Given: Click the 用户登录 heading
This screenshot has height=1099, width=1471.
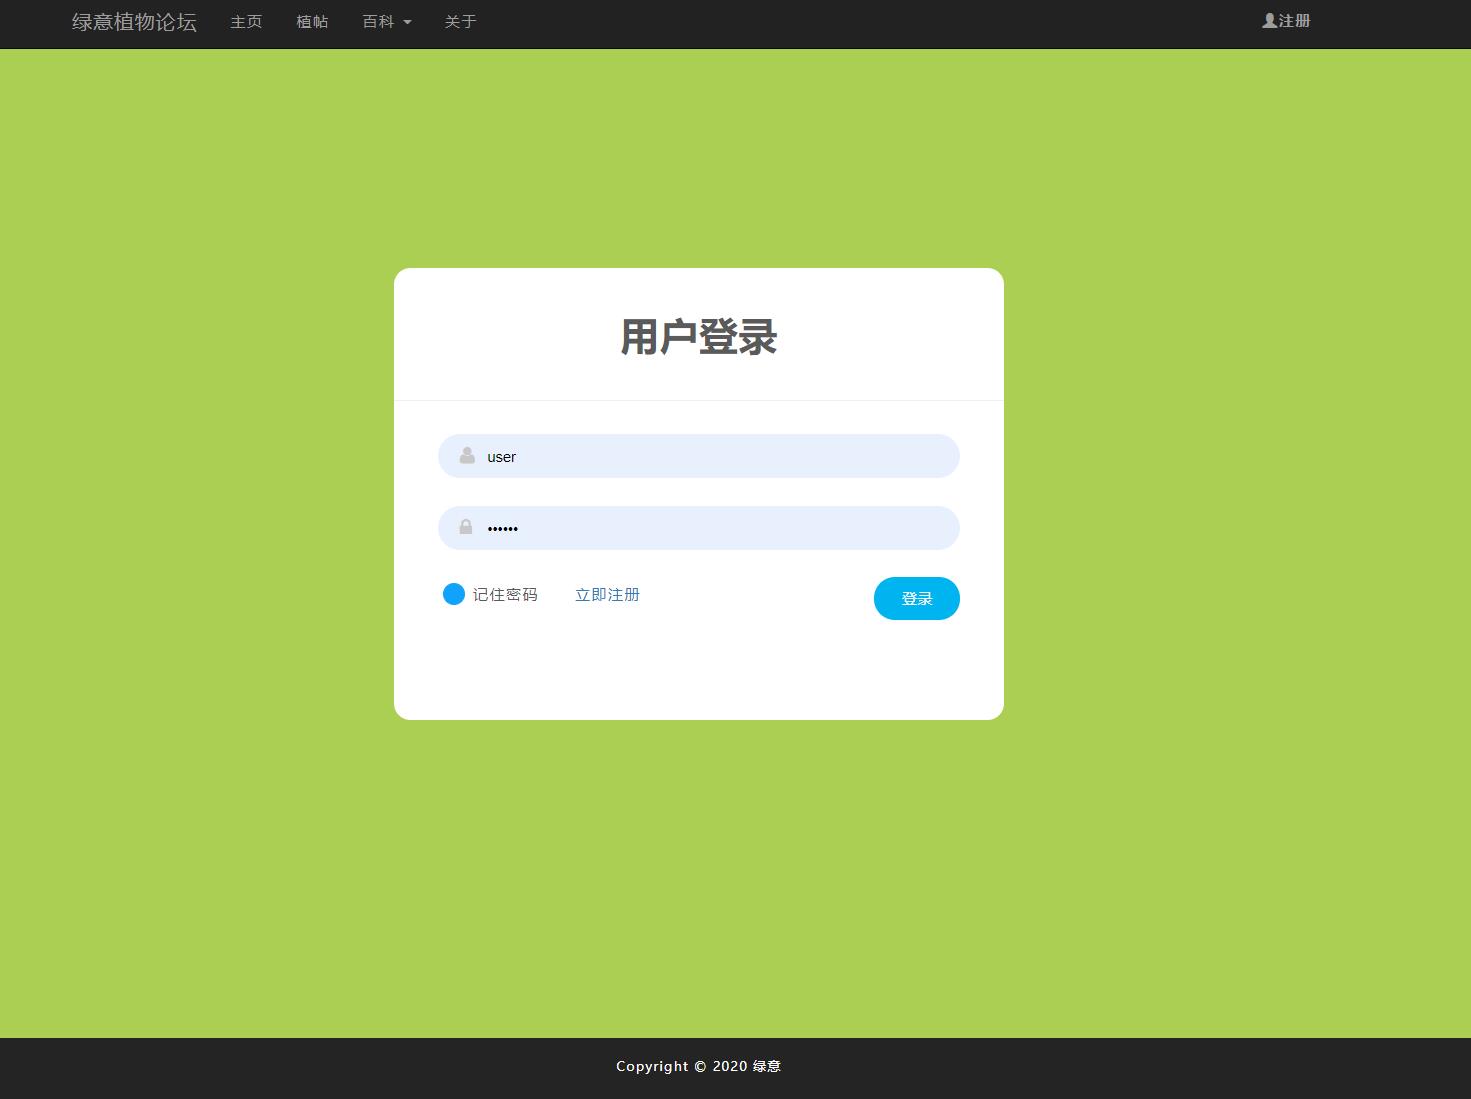Looking at the screenshot, I should 698,337.
